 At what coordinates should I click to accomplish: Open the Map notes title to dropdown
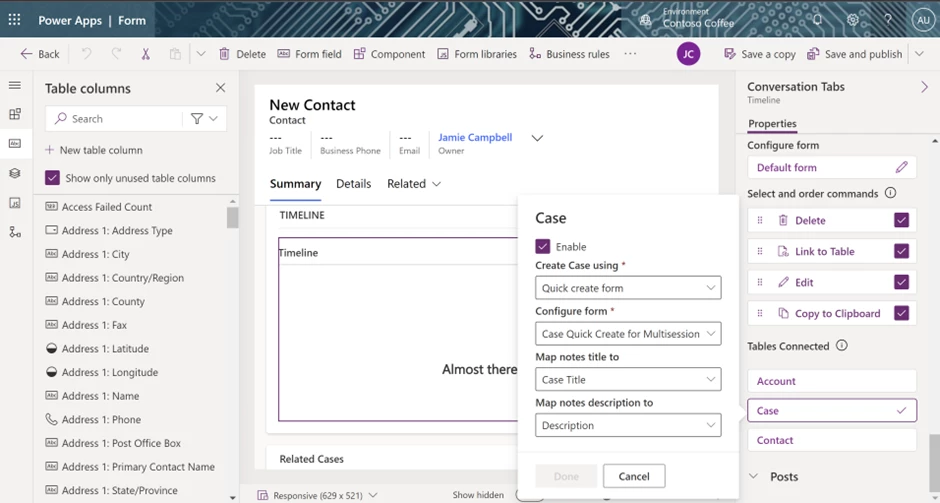[x=628, y=380]
